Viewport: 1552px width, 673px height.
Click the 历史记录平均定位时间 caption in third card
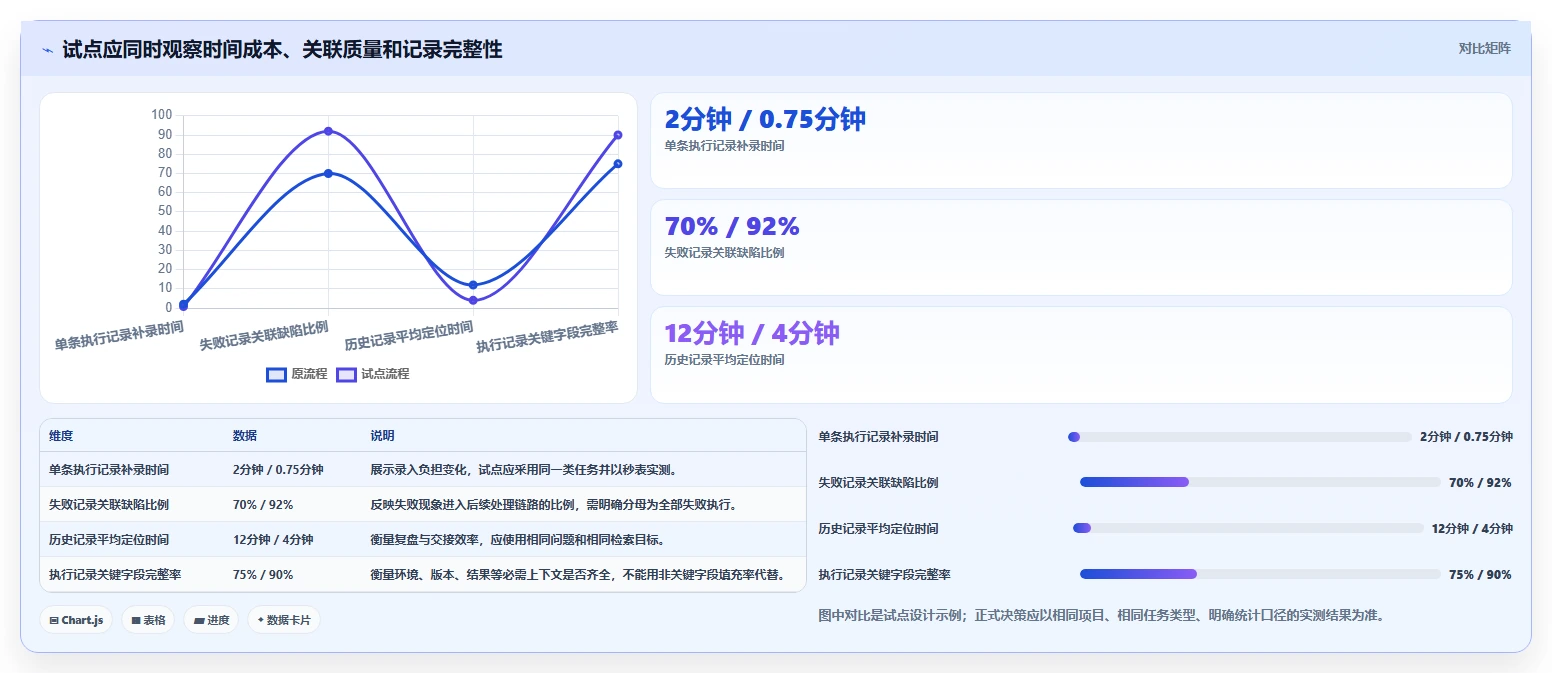coord(724,359)
